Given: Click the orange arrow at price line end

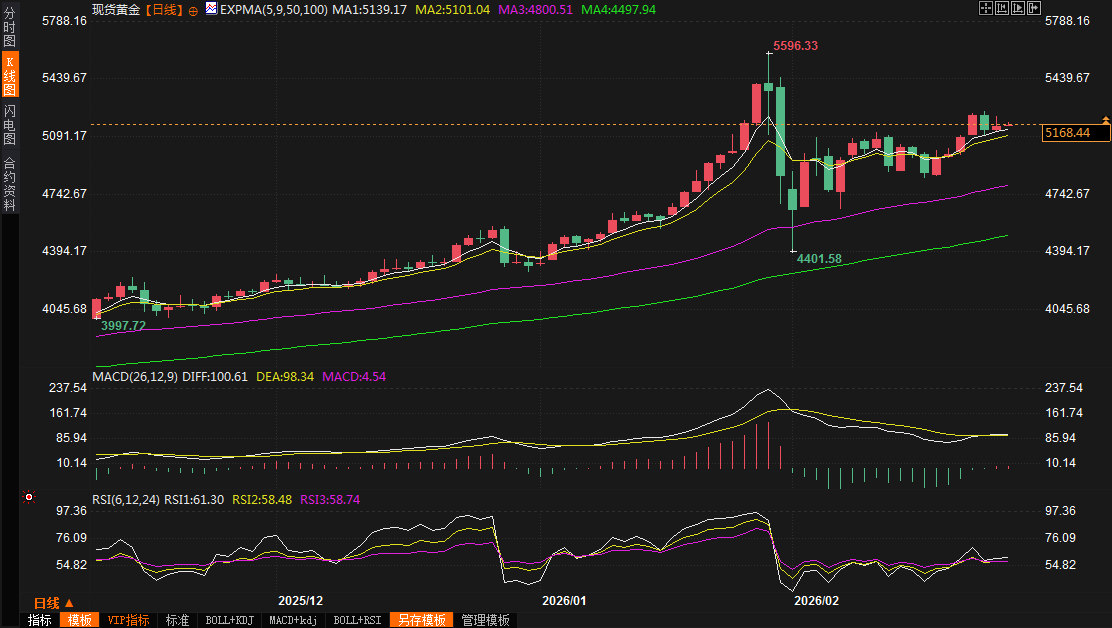Looking at the screenshot, I should (1105, 120).
